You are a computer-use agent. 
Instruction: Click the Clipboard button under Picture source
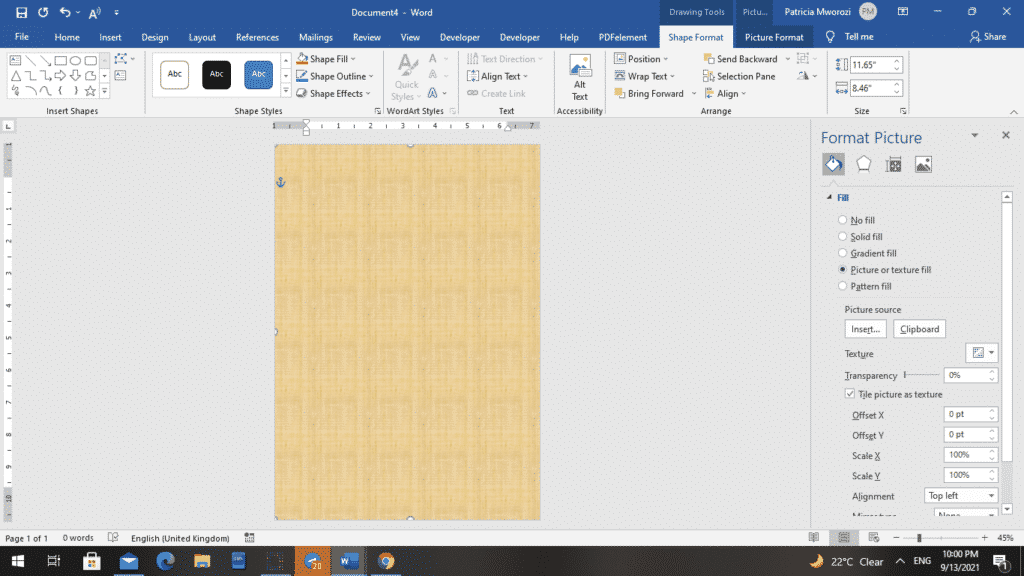(x=918, y=328)
